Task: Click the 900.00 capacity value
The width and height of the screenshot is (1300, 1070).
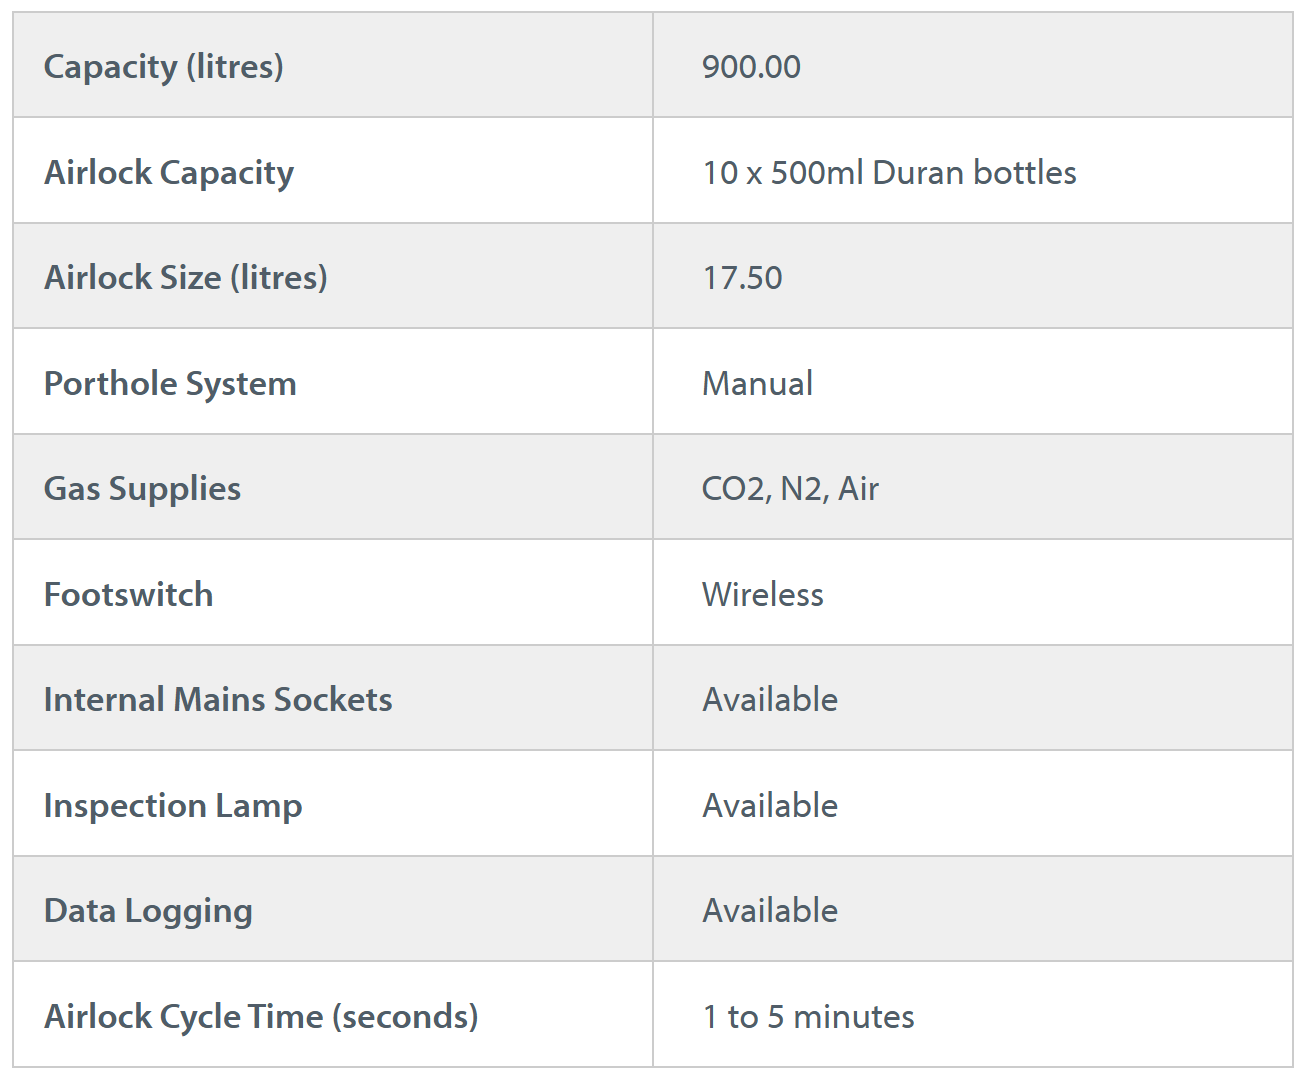Action: [x=751, y=67]
